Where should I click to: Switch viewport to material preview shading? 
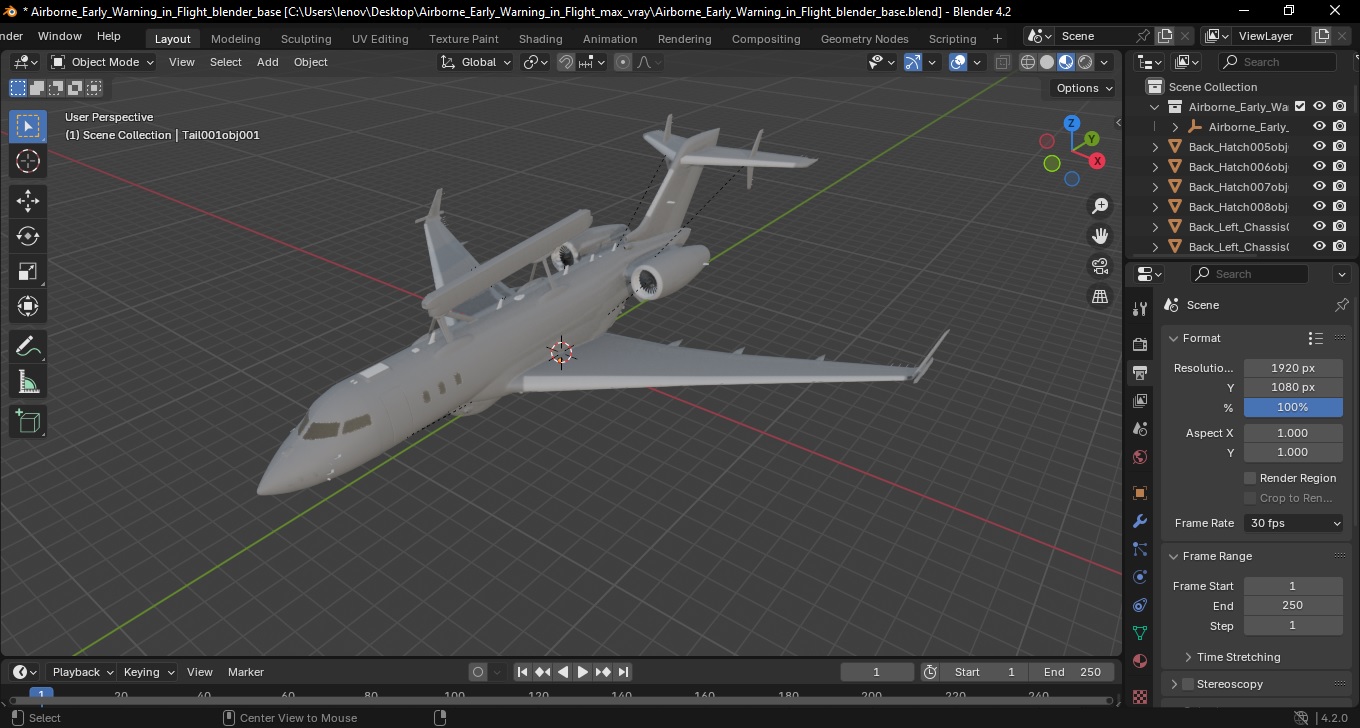(1066, 62)
